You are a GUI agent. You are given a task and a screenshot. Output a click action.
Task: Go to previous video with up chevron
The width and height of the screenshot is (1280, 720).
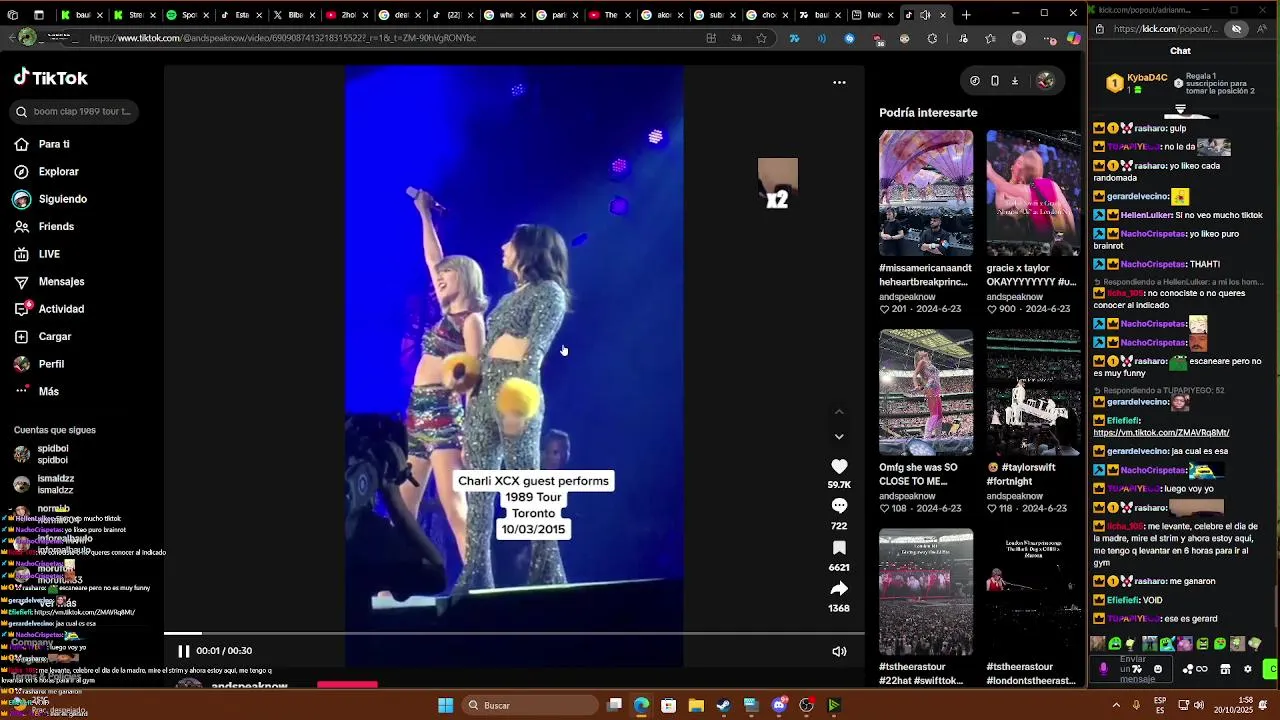pos(839,412)
